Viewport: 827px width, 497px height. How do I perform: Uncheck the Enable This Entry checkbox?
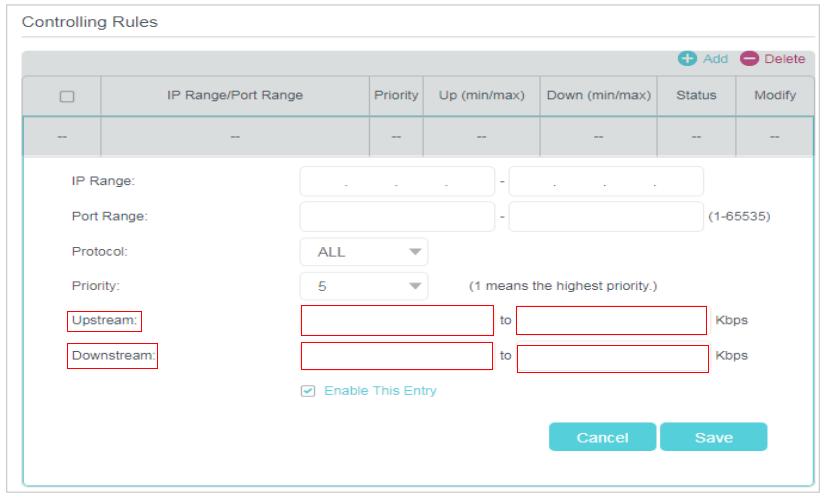(308, 391)
